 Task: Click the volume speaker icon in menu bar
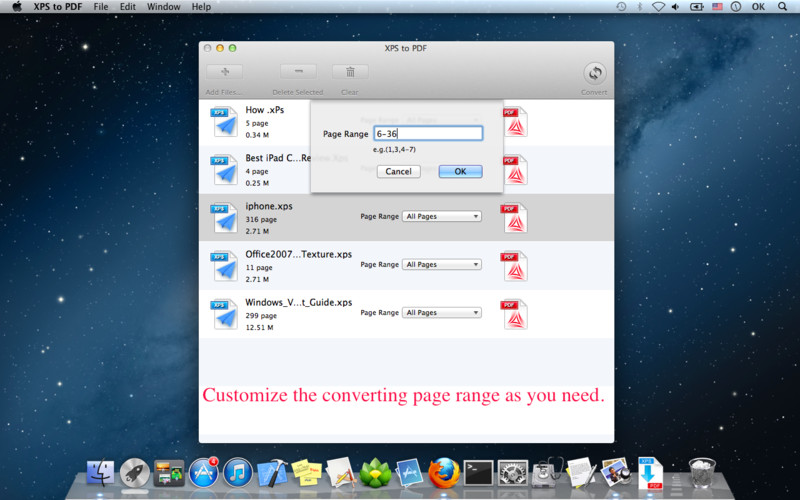pos(676,7)
